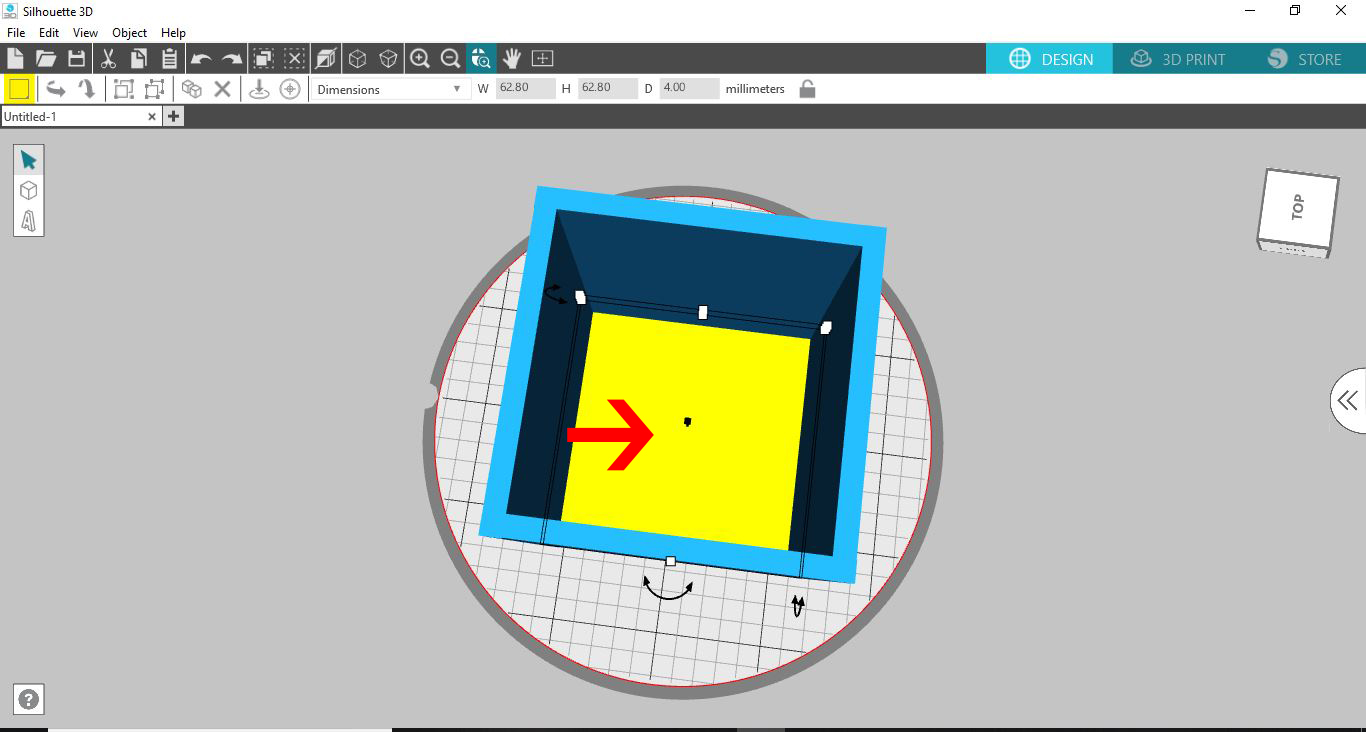Viewport: 1366px width, 732px height.
Task: Center the object on the platform
Action: [x=290, y=89]
